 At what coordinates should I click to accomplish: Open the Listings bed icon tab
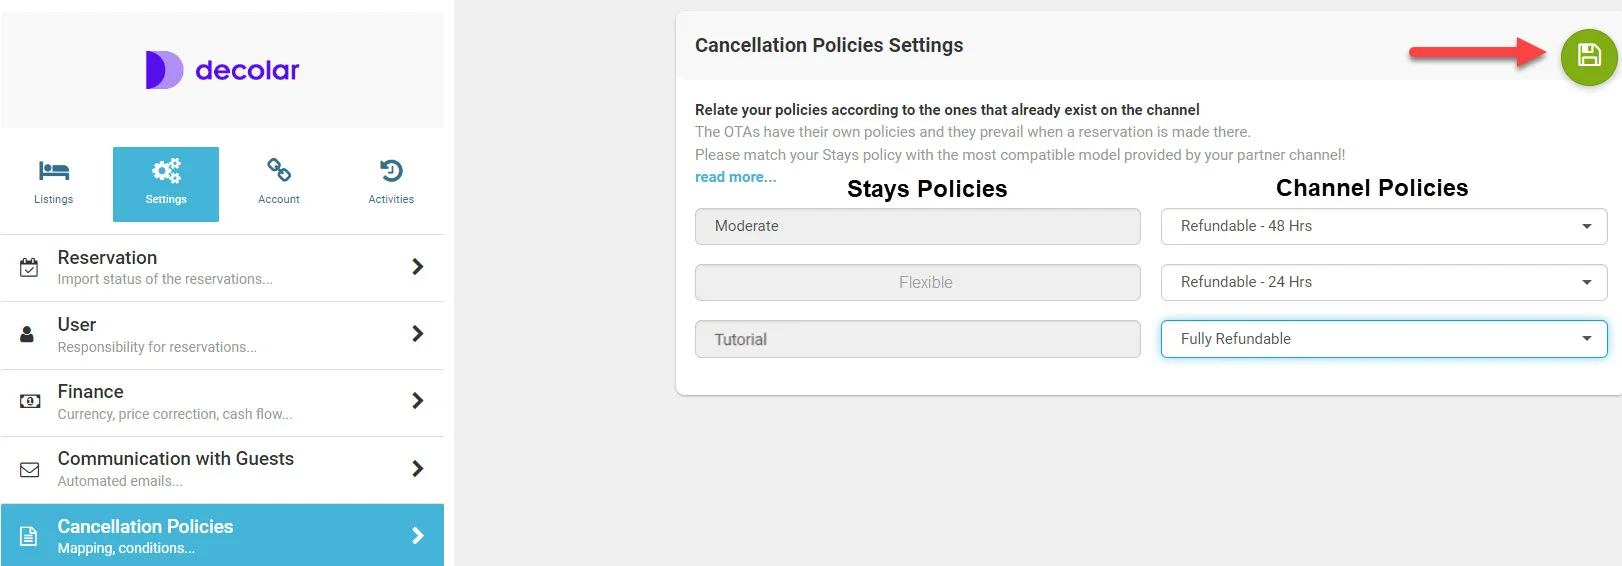54,171
